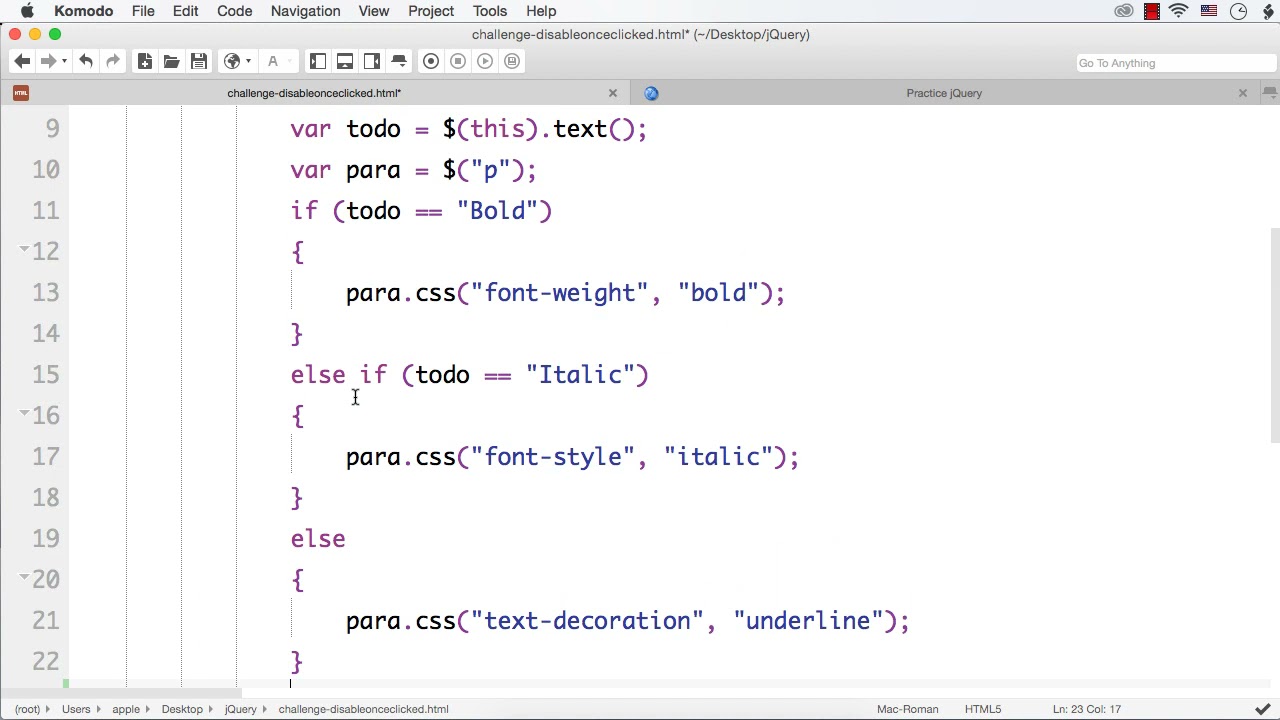Viewport: 1280px width, 720px height.
Task: Open the dropdown next to font 'A' icon
Action: [x=290, y=62]
